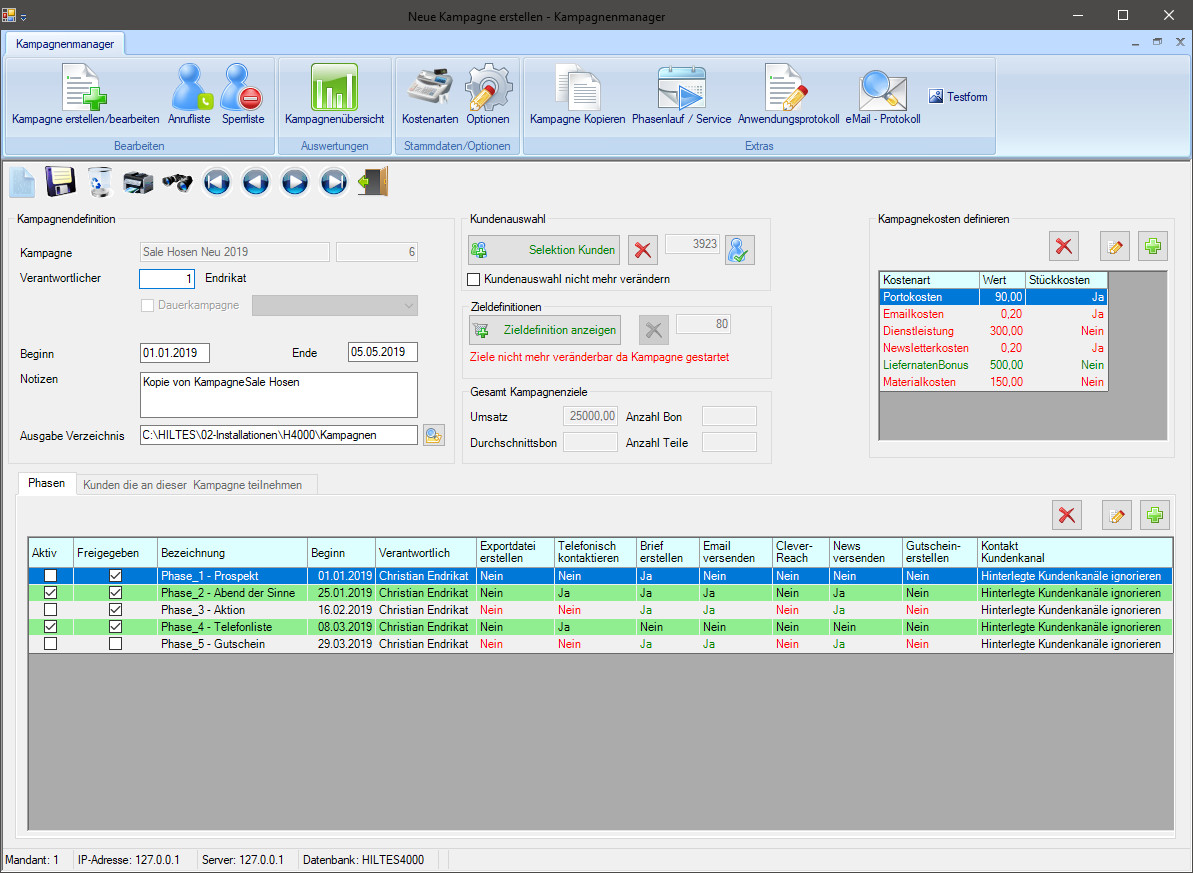Toggle Freigegeben checkbox for Phase_5 - Gutschein
1193x873 pixels.
pos(115,644)
